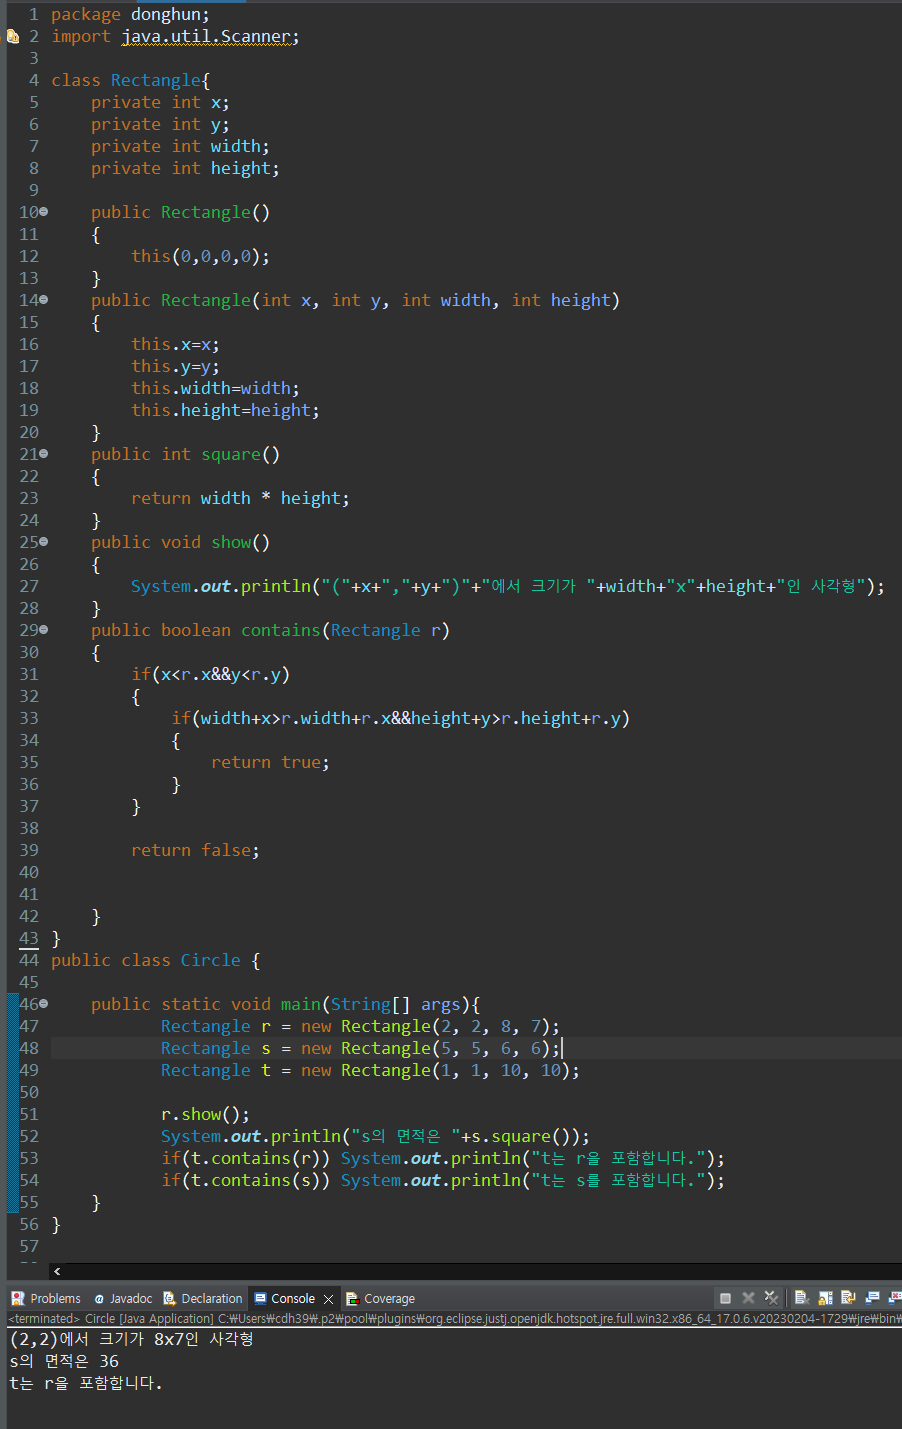Viewport: 902px width, 1429px height.
Task: Collapse the square() method at line 21
Action: 43,454
